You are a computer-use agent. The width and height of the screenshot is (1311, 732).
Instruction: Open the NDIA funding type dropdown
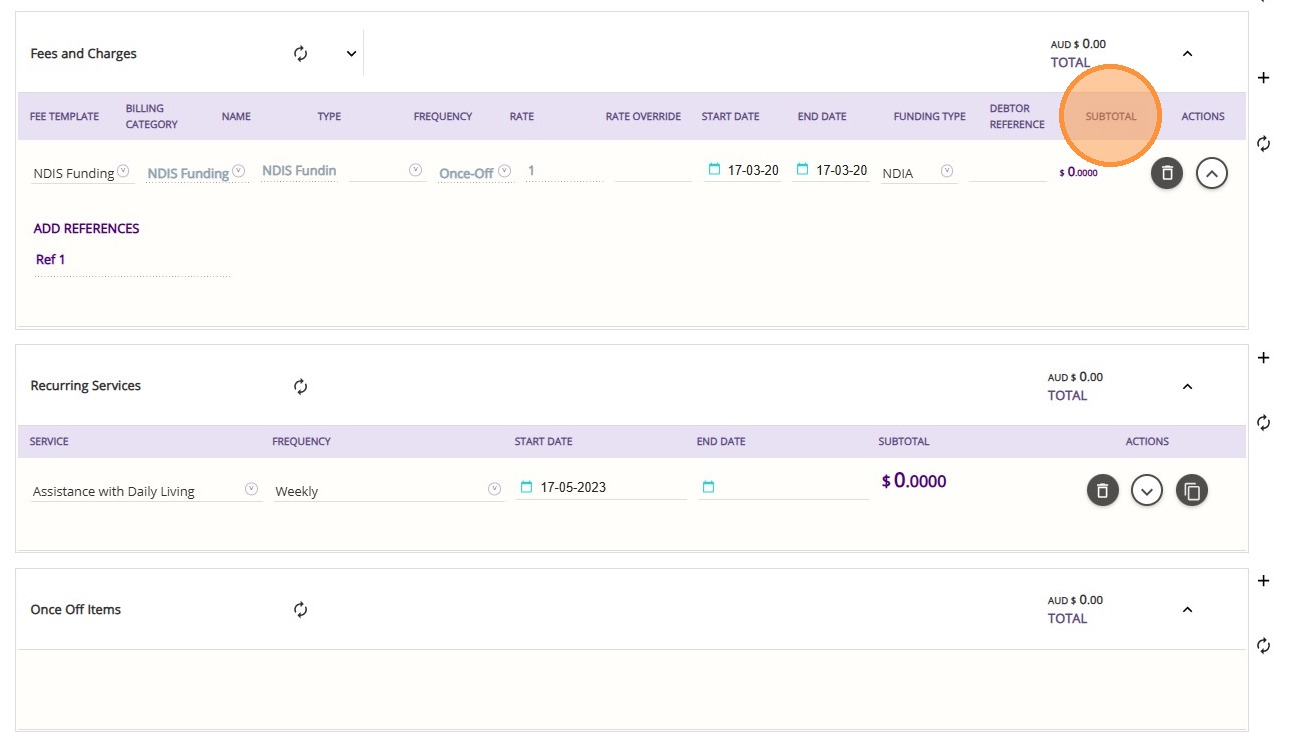tap(946, 171)
